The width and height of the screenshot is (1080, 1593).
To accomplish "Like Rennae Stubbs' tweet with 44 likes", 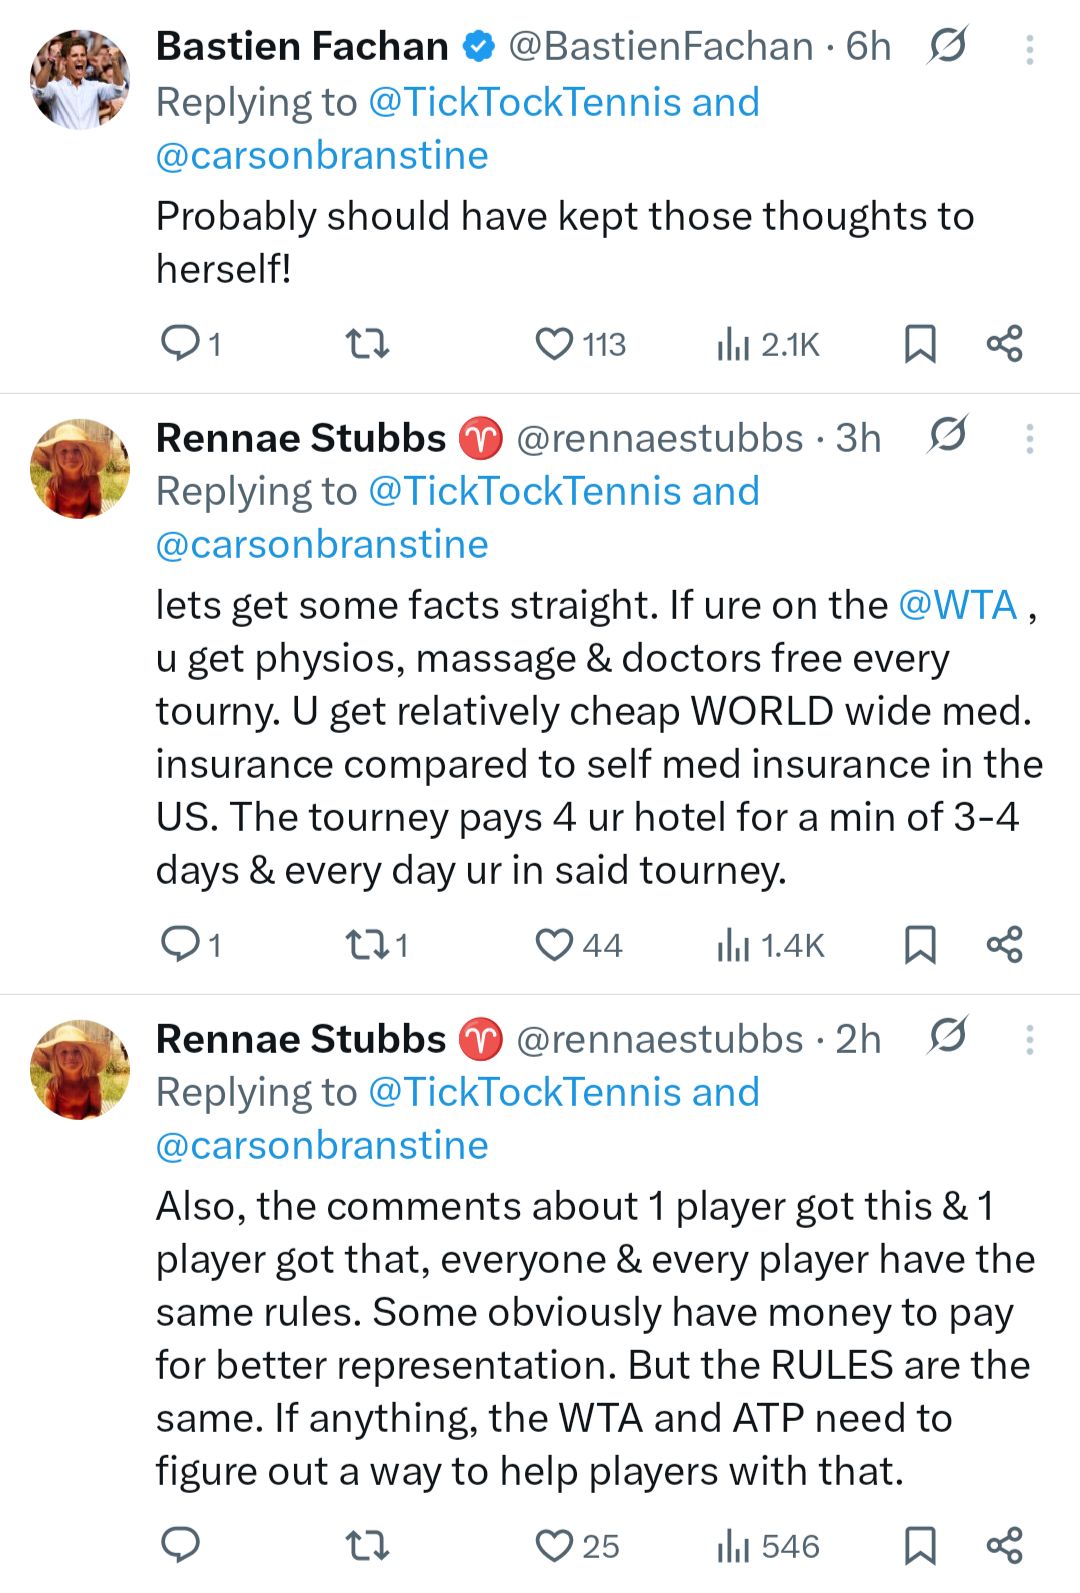I will (x=554, y=944).
